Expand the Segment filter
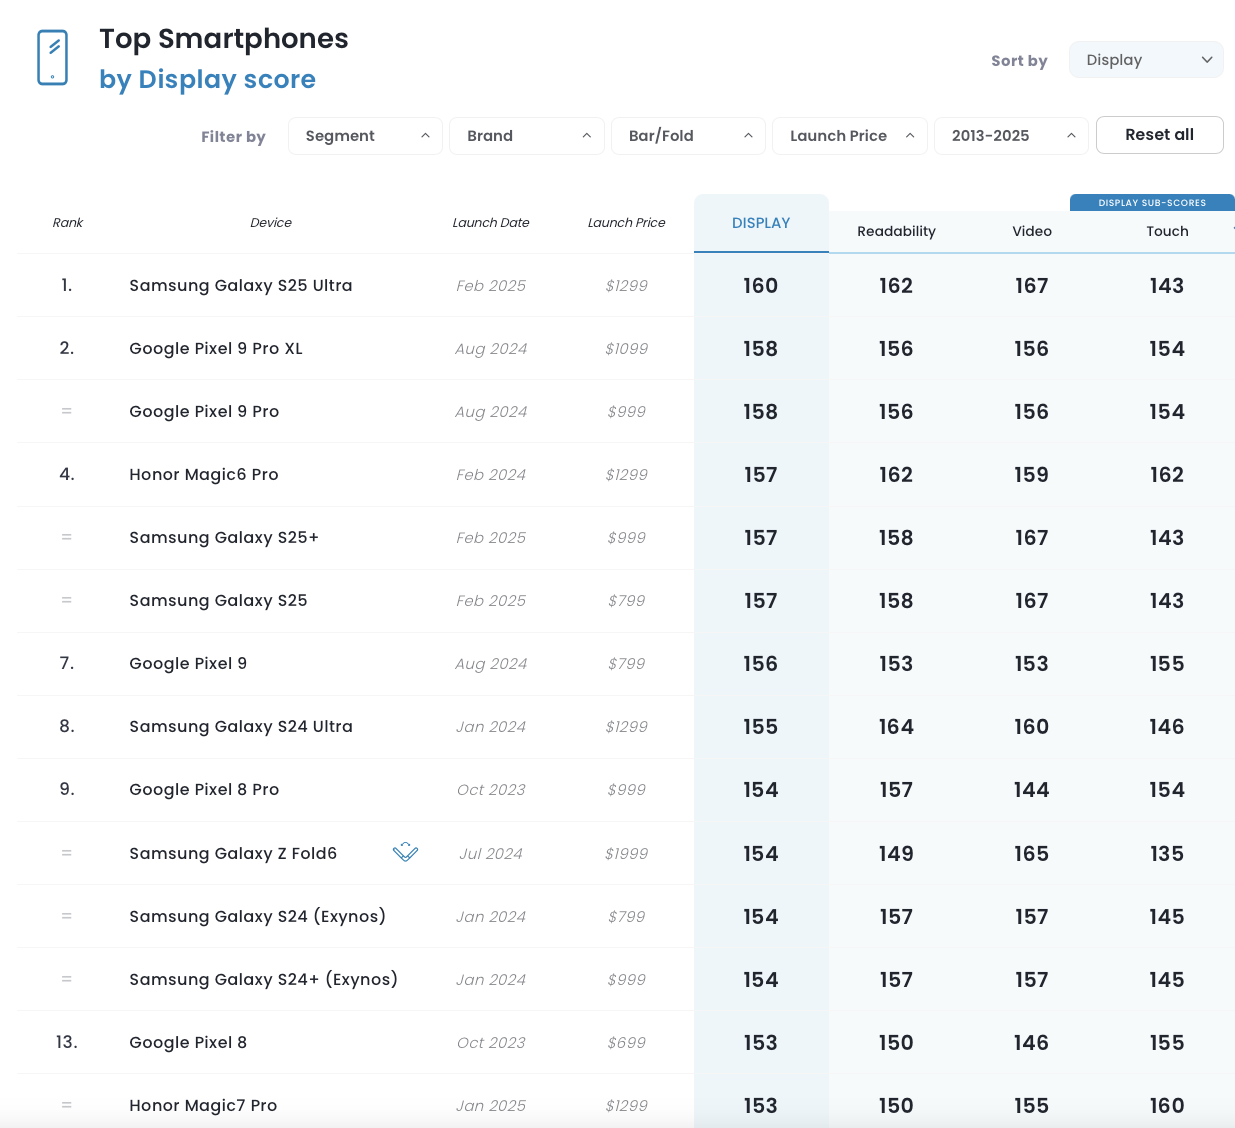1235x1128 pixels. point(365,136)
